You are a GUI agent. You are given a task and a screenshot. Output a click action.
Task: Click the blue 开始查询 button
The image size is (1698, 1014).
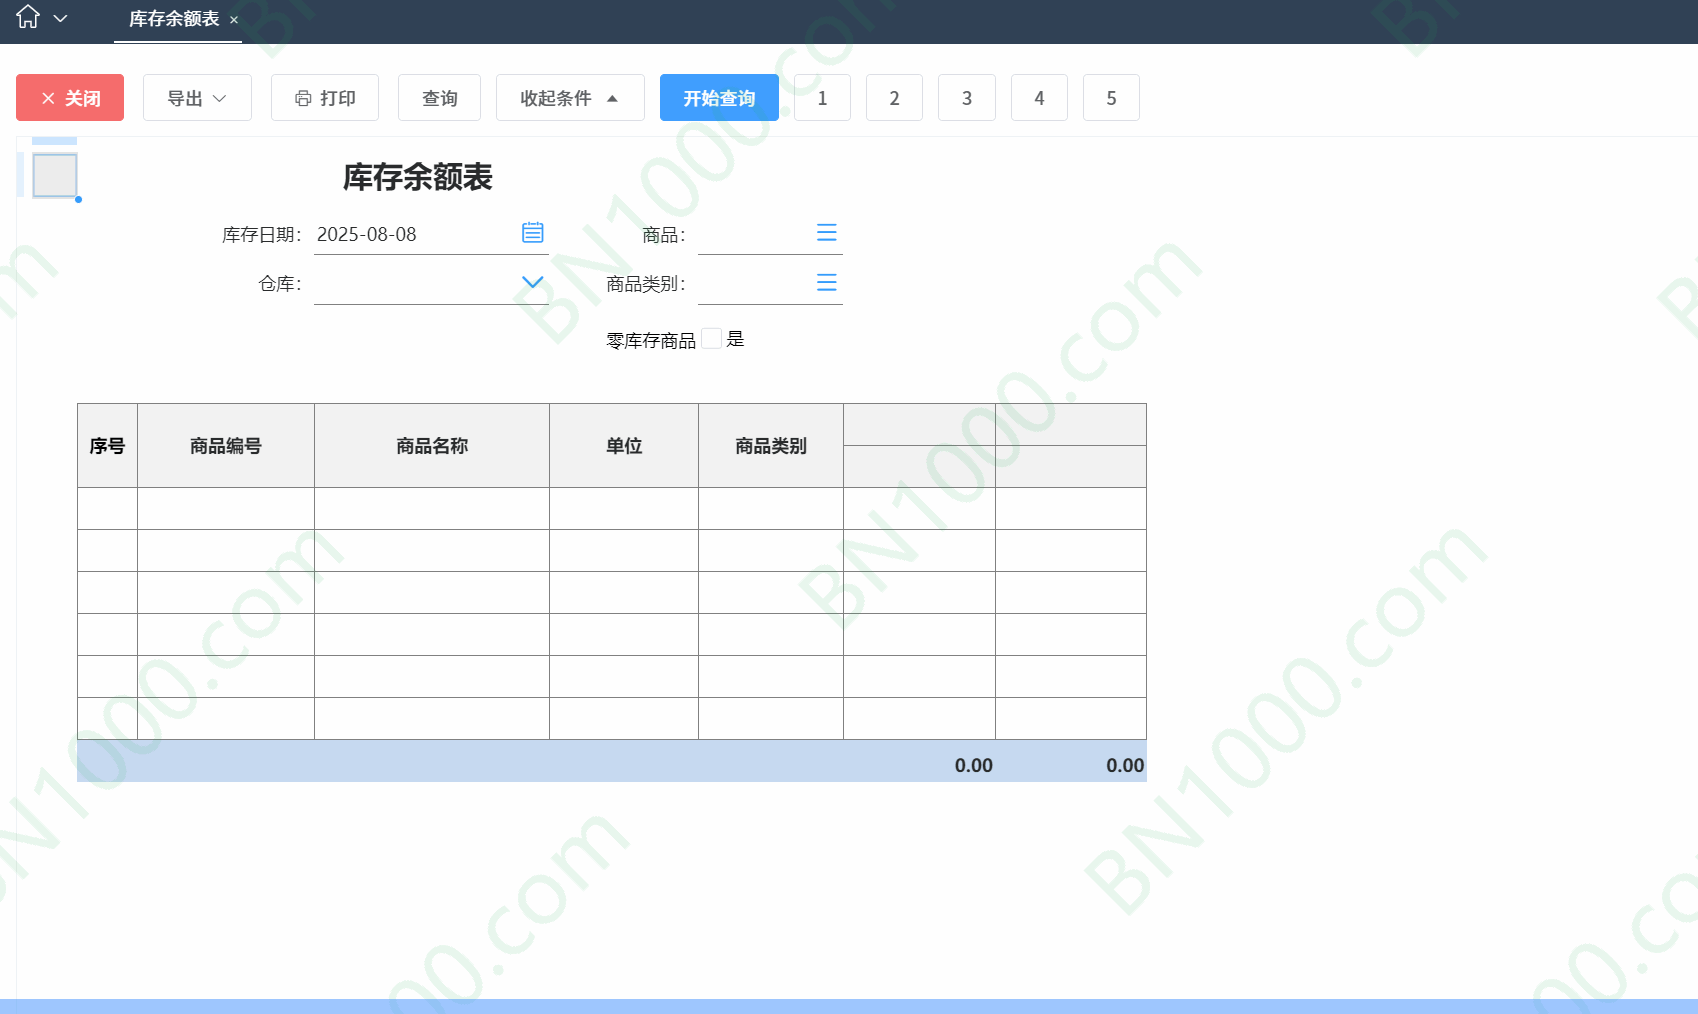coord(719,98)
